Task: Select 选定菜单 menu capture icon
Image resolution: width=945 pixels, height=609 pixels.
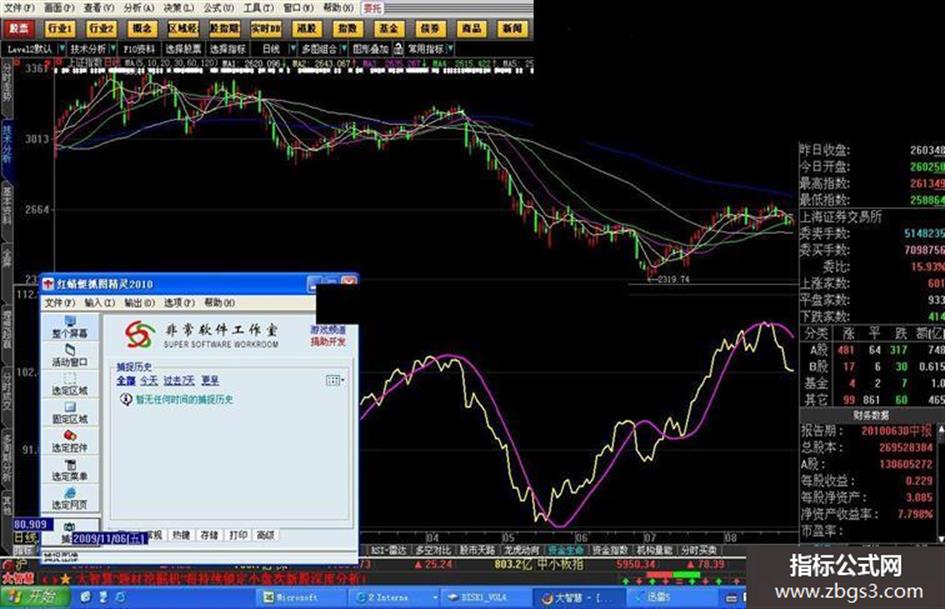Action: 70,470
